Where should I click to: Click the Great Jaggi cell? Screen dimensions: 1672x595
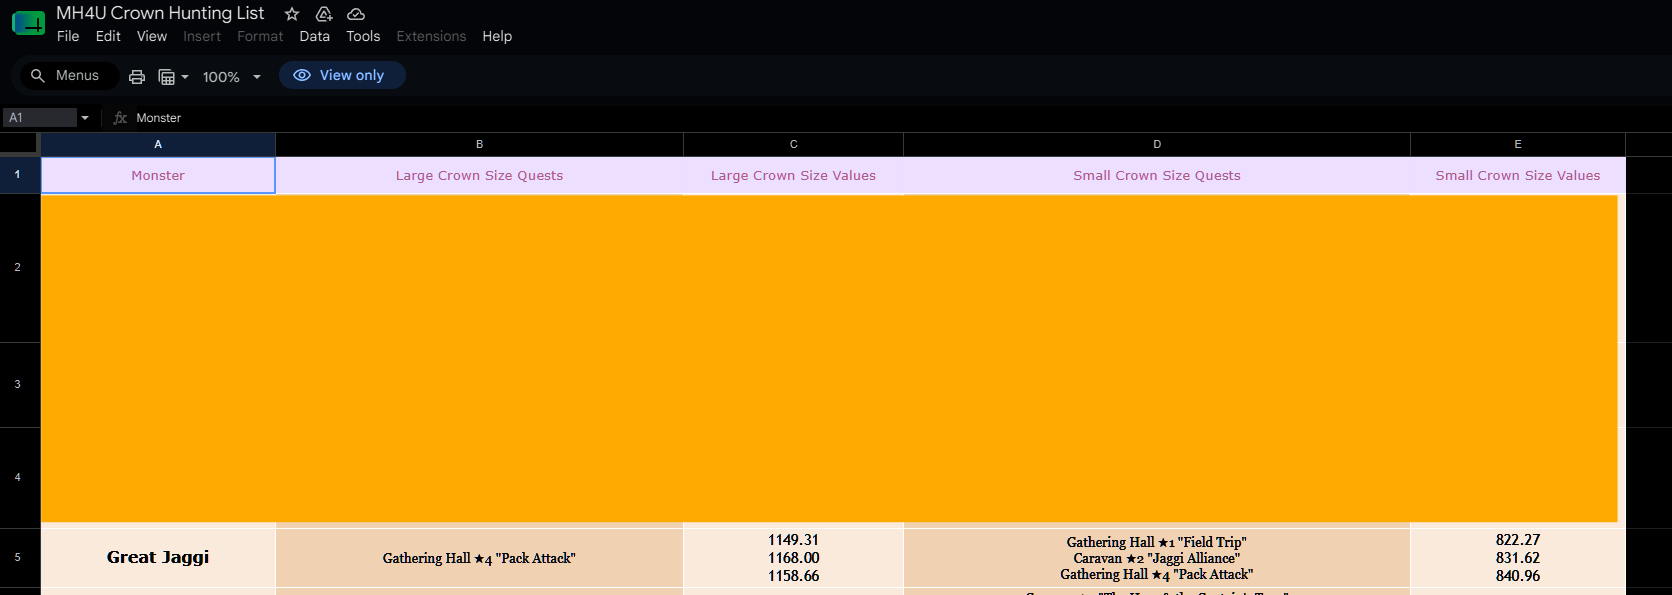pos(158,557)
